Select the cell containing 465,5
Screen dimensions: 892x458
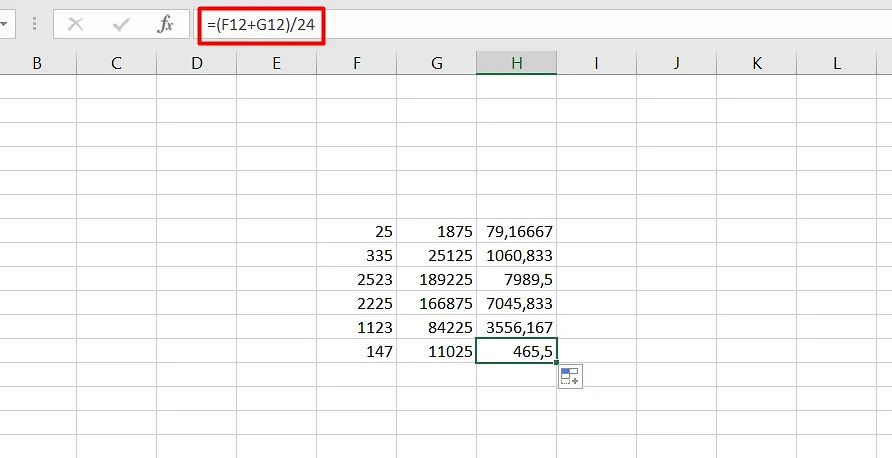tap(516, 351)
